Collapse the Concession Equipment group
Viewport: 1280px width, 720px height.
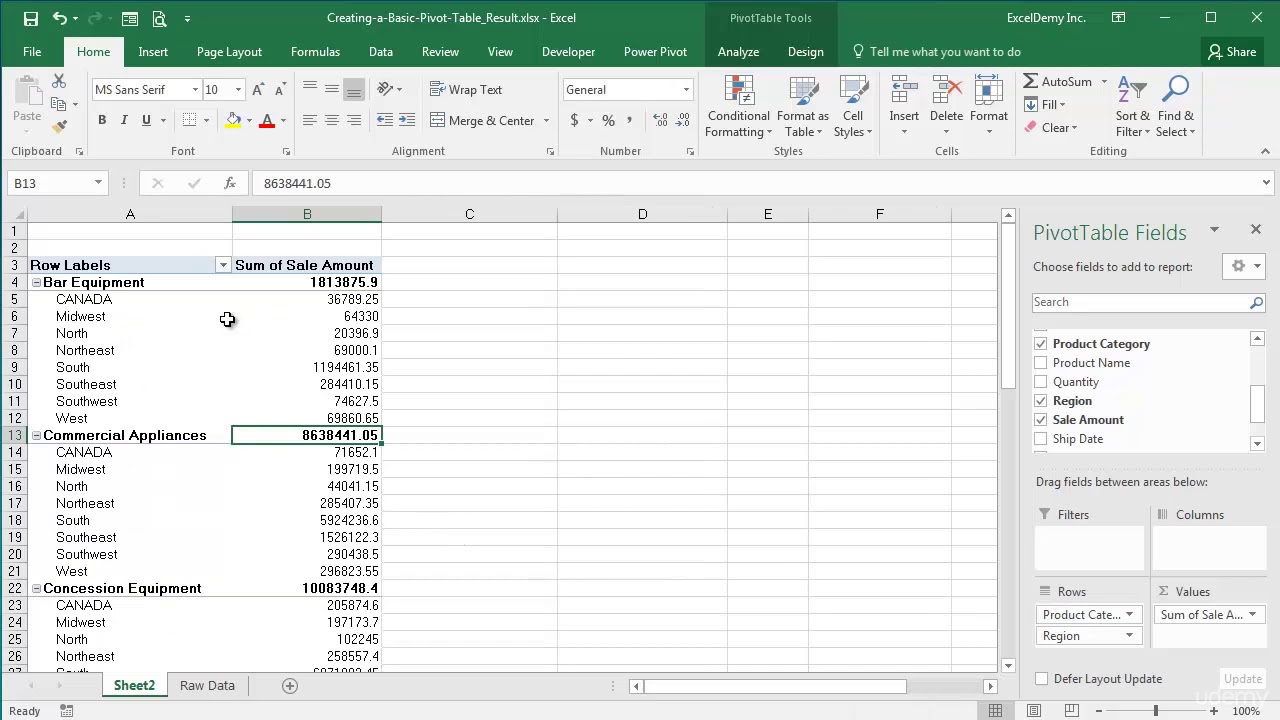36,588
